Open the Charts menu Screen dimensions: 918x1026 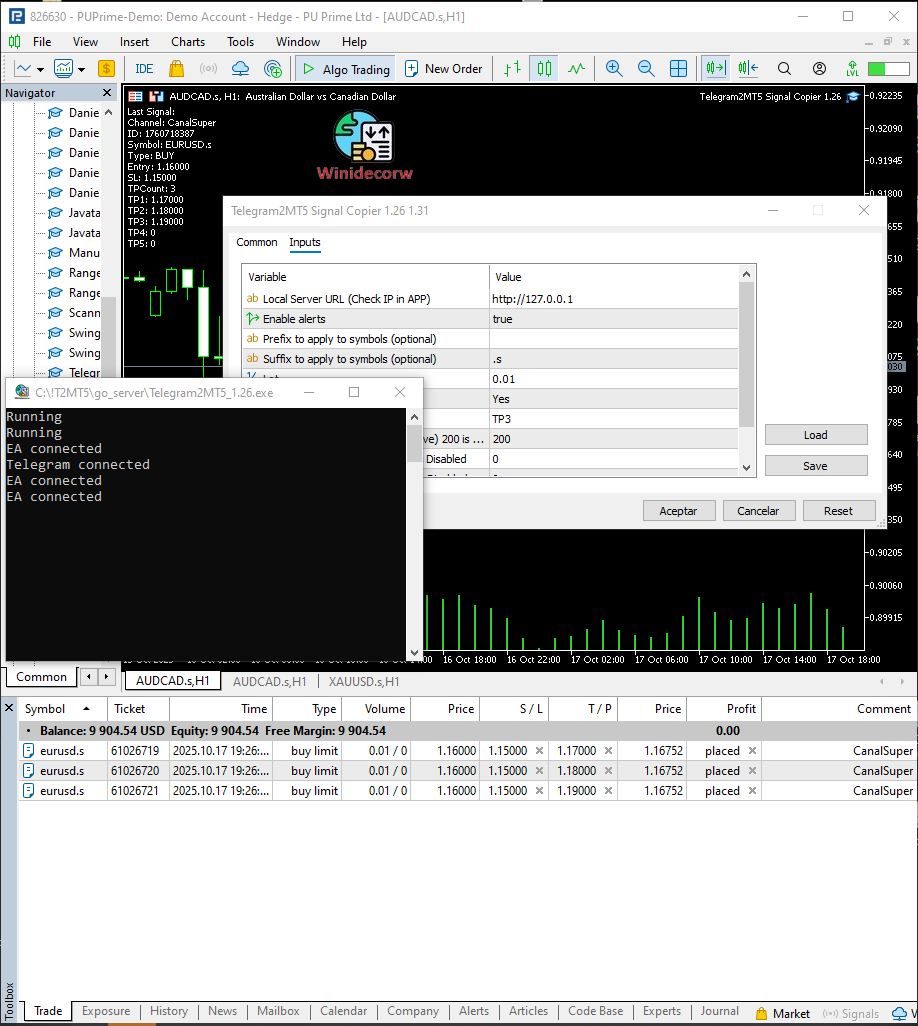(188, 42)
